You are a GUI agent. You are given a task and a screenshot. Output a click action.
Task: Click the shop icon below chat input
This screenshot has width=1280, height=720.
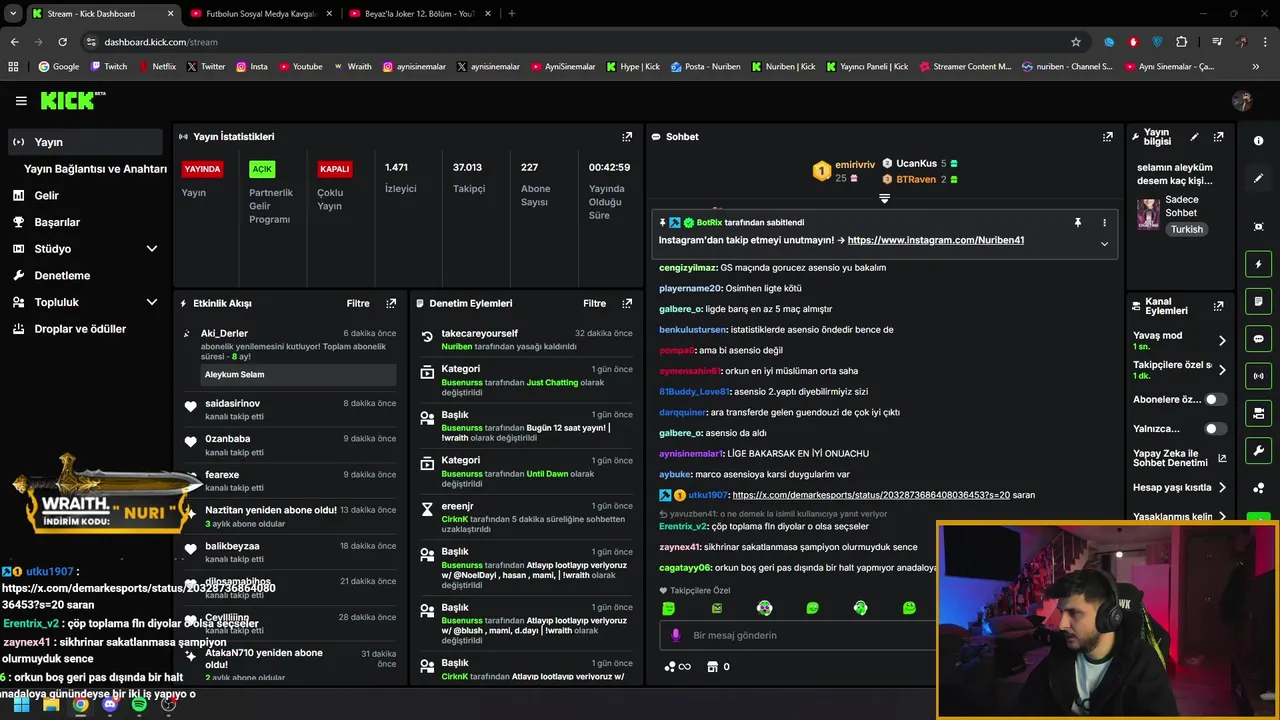712,666
